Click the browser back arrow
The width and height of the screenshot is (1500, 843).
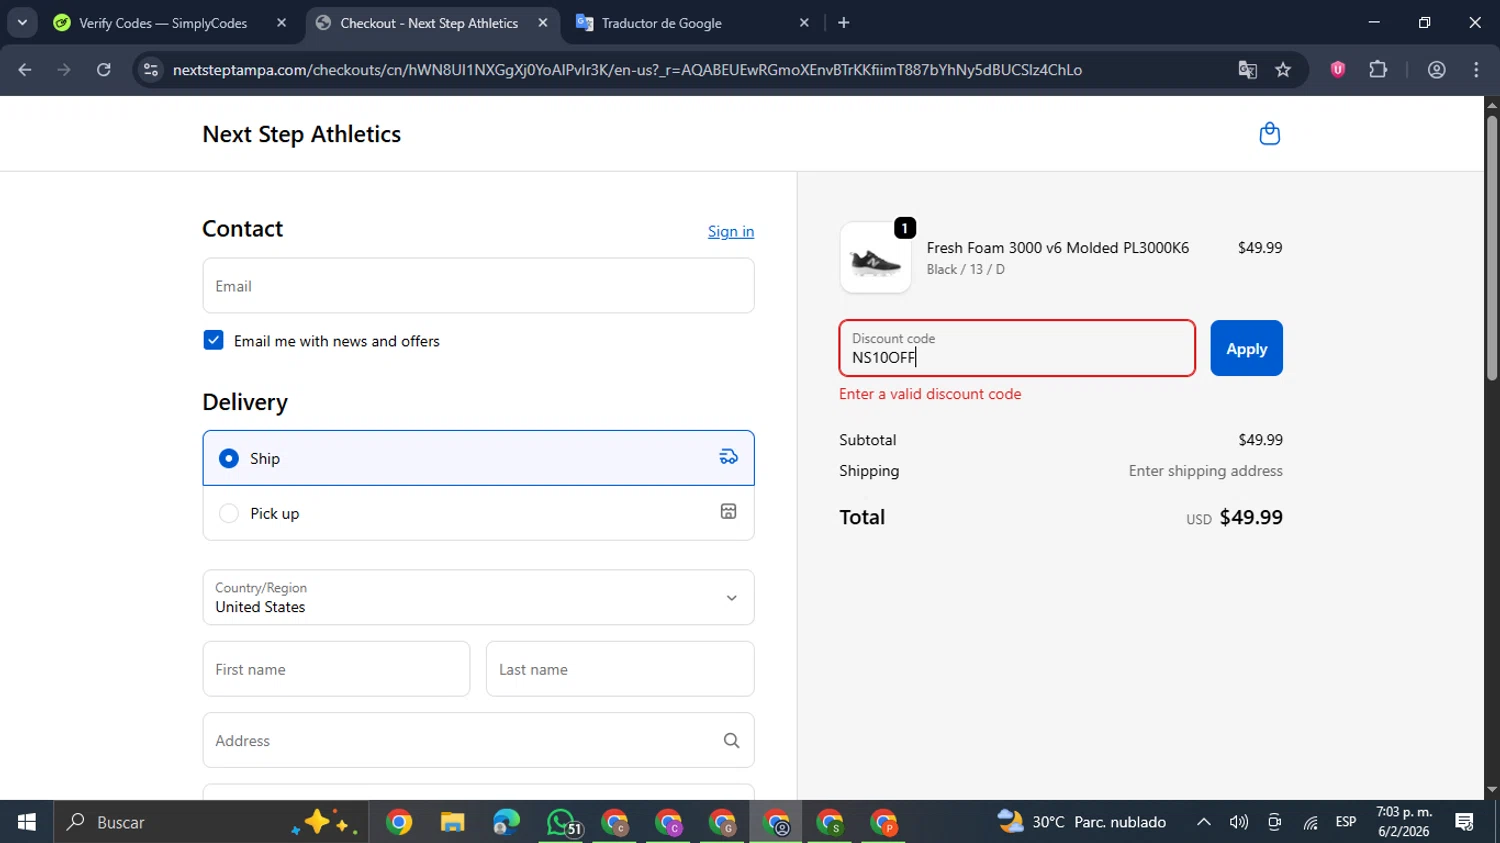[x=25, y=70]
